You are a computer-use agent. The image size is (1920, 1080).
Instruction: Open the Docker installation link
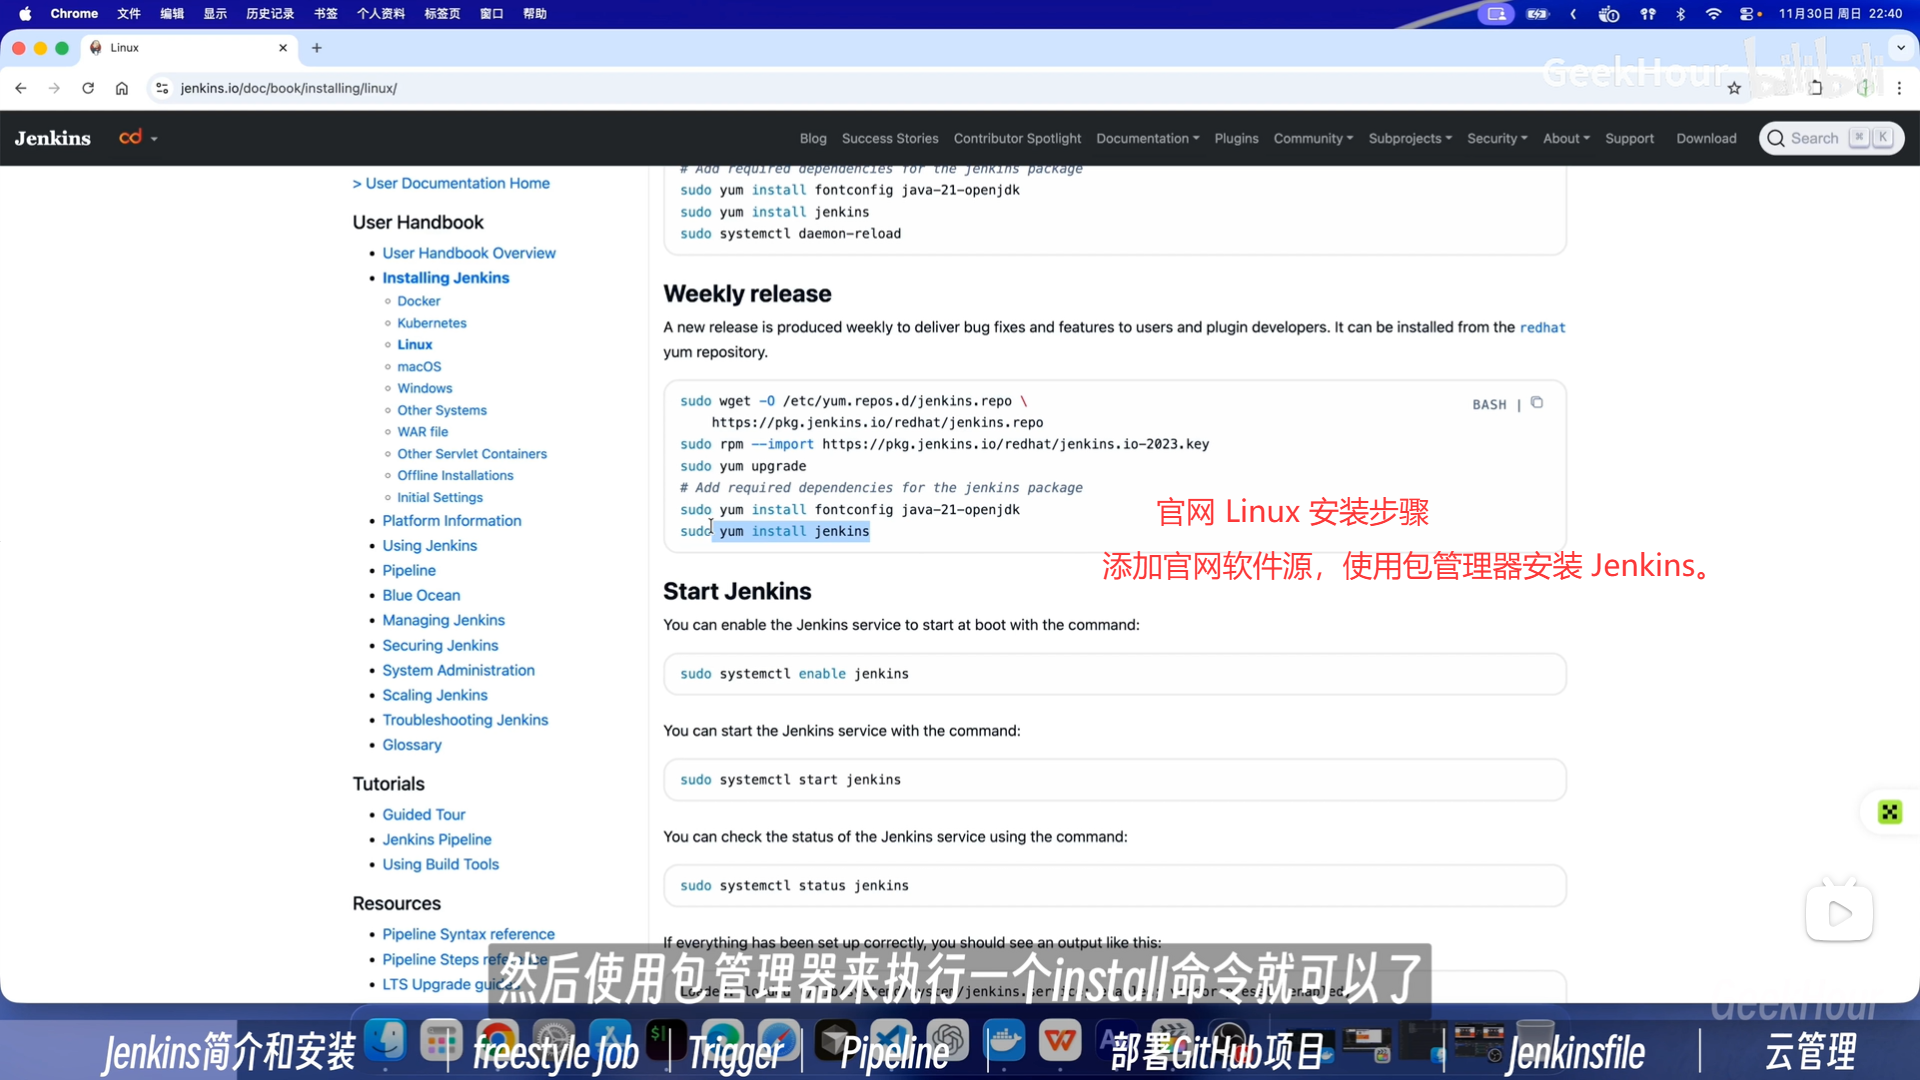pyautogui.click(x=418, y=301)
